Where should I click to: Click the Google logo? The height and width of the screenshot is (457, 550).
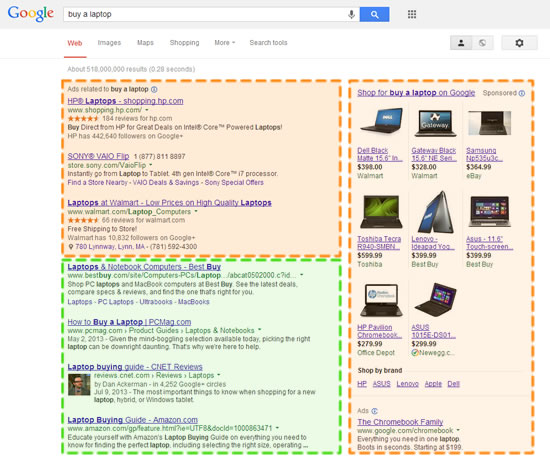click(x=31, y=14)
